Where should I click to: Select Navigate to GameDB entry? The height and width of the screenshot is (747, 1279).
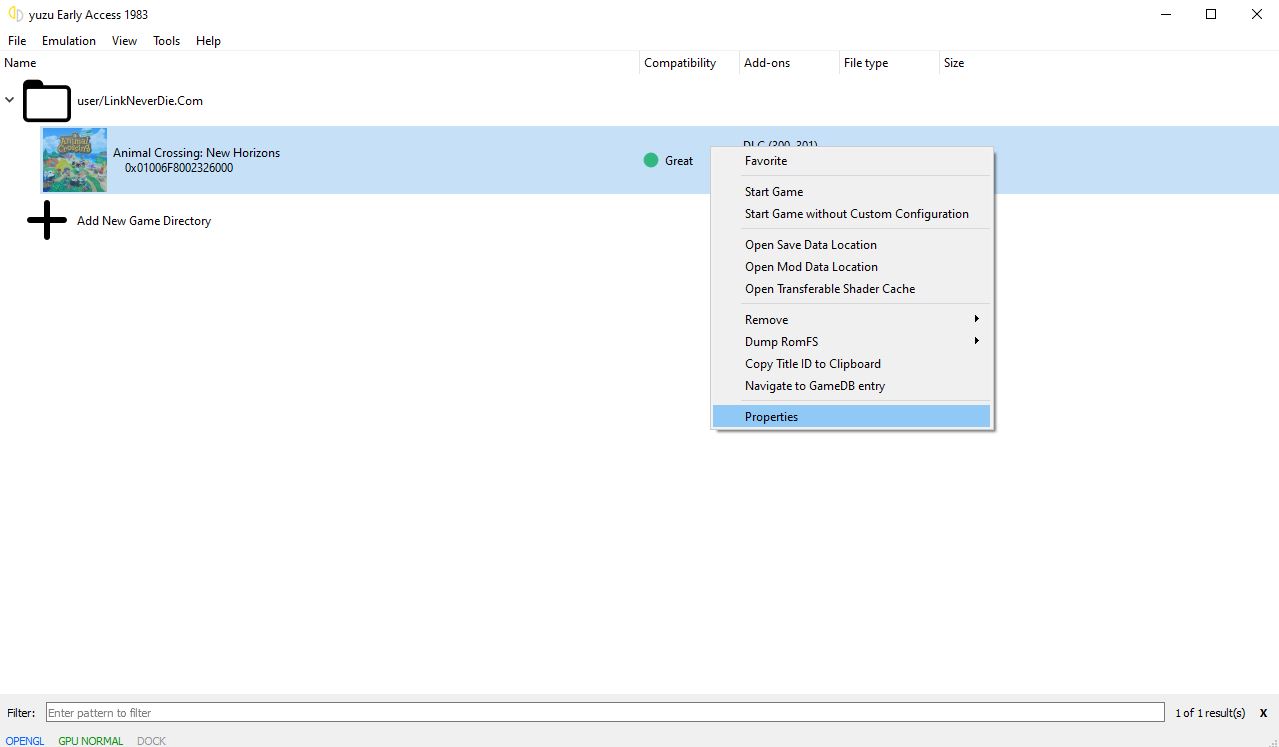coord(852,386)
